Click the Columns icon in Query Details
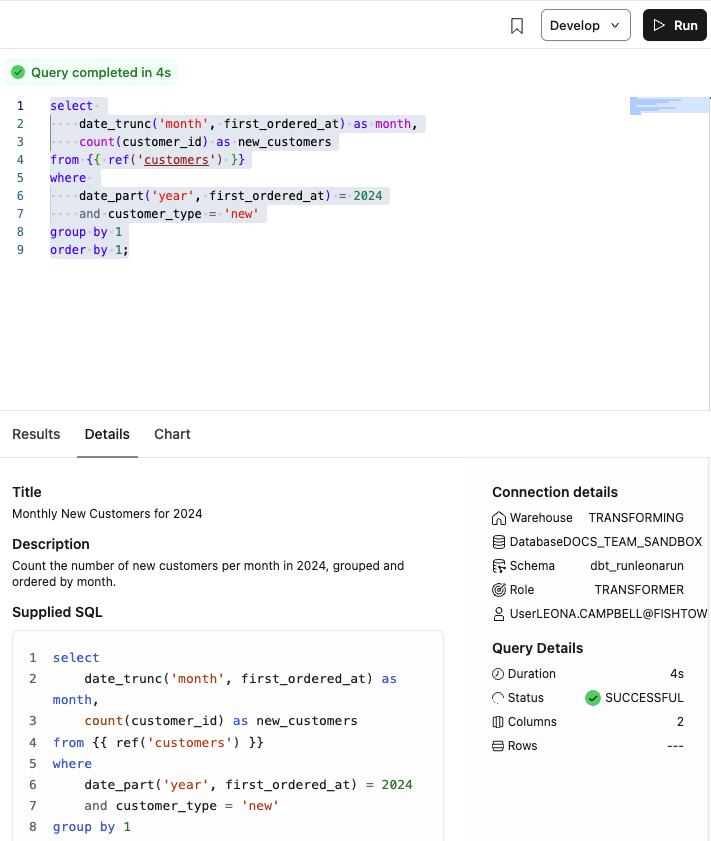 point(499,722)
